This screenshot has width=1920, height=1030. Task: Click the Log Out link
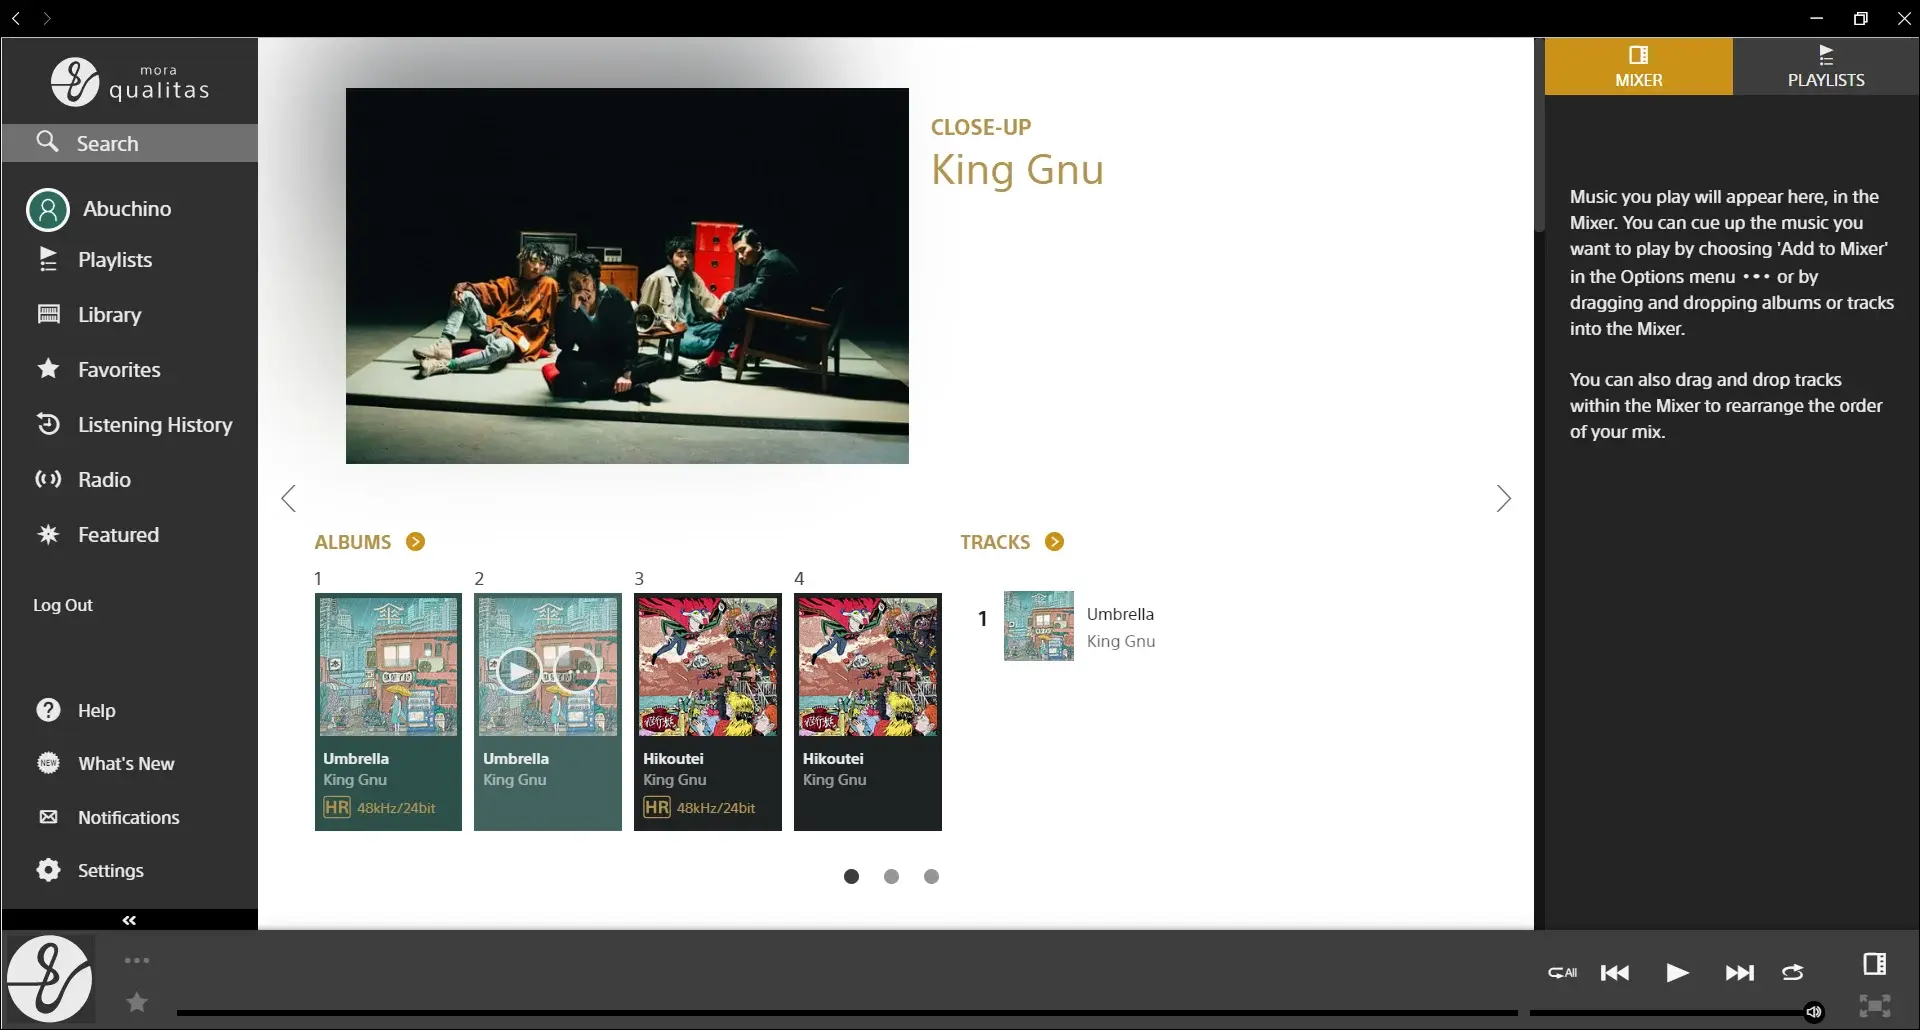coord(63,605)
